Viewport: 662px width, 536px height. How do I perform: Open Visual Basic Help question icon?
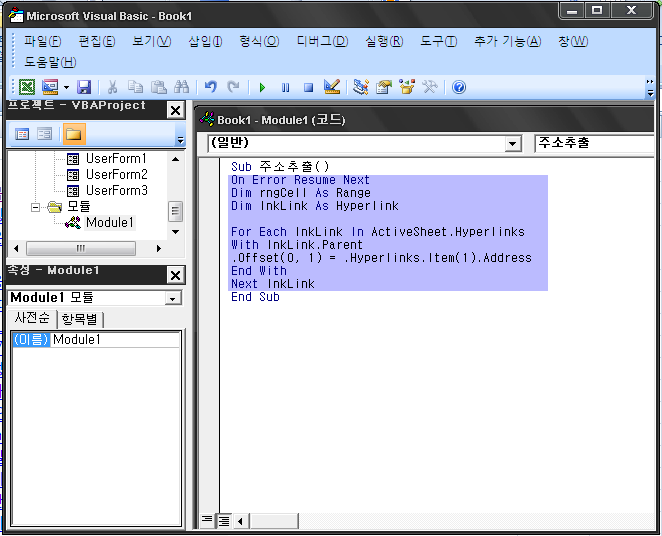(459, 87)
